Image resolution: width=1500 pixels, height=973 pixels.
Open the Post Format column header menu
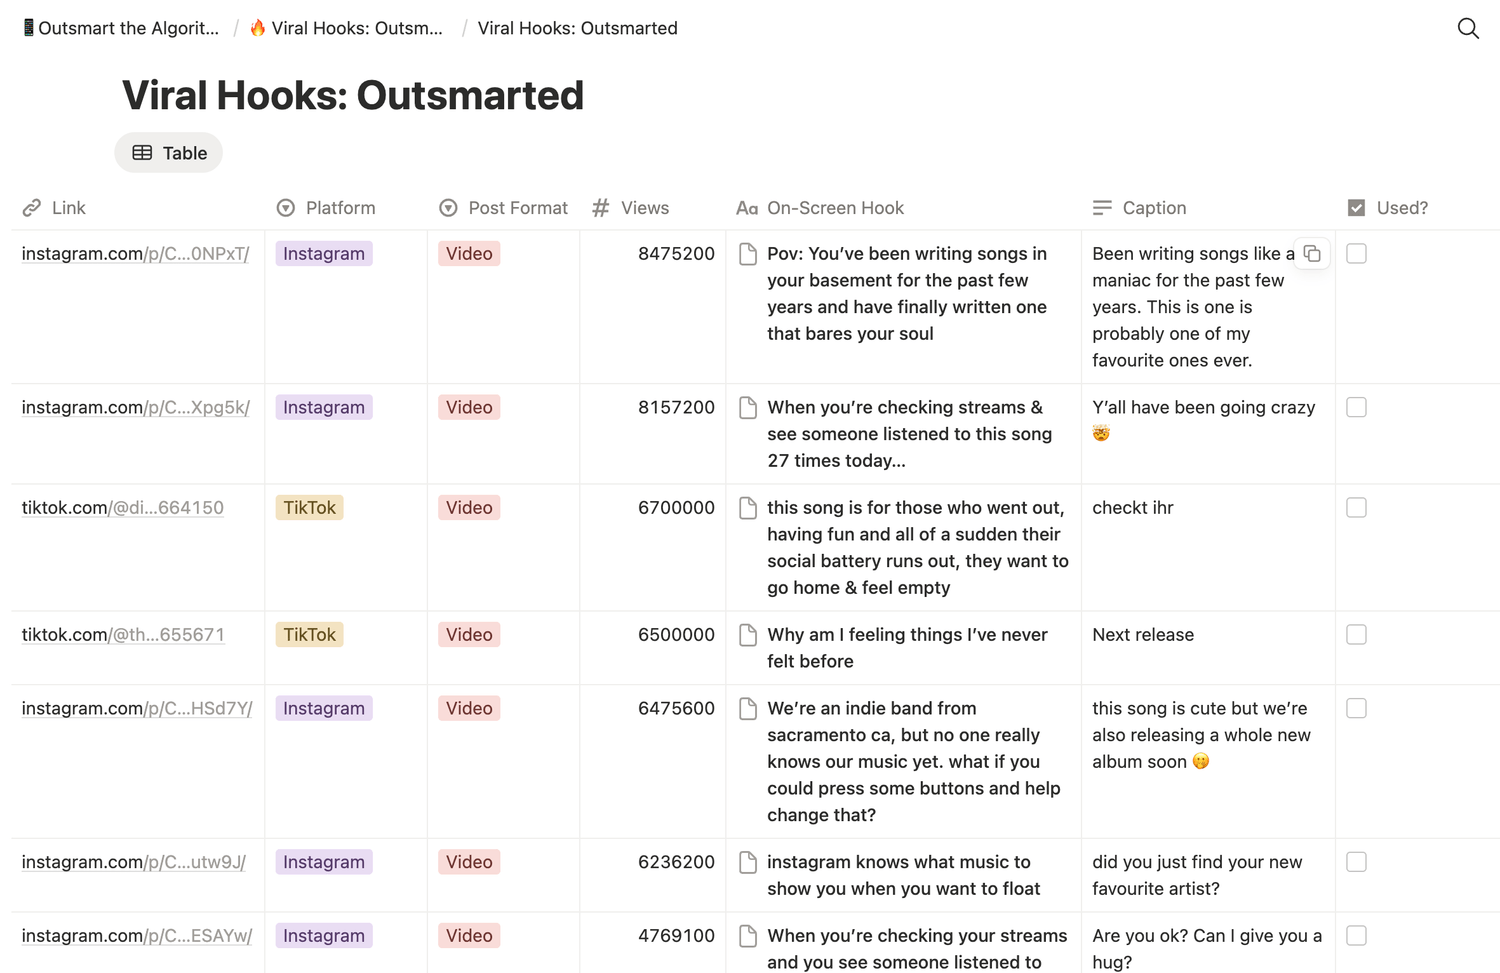coord(517,208)
